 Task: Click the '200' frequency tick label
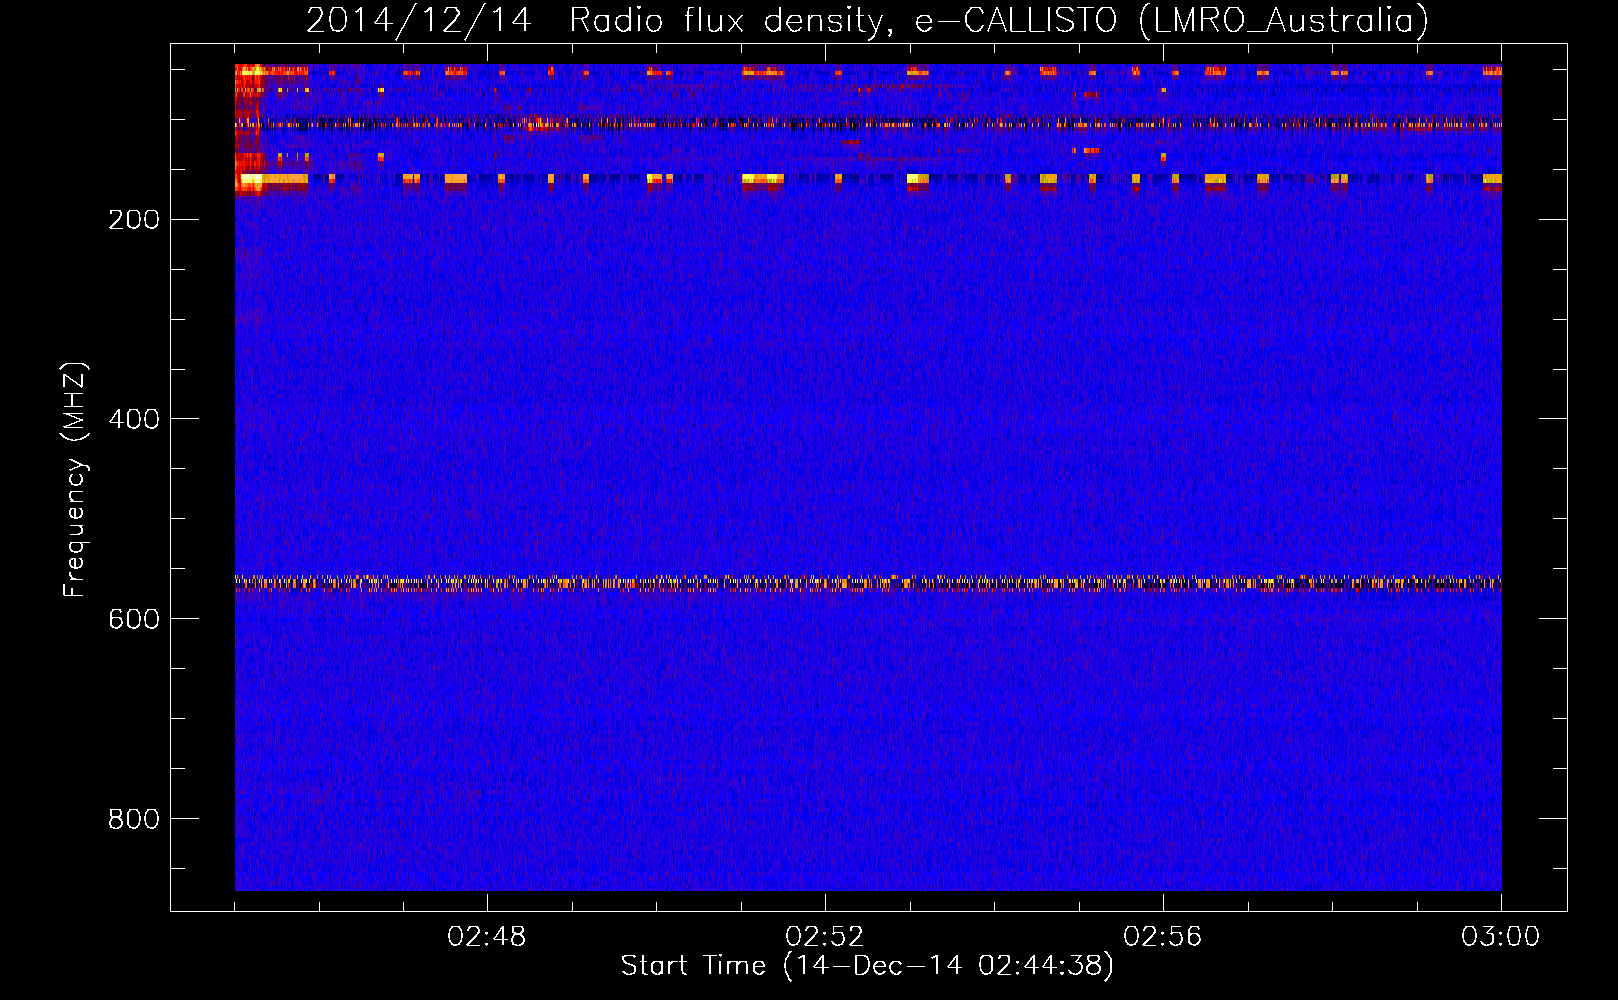134,220
